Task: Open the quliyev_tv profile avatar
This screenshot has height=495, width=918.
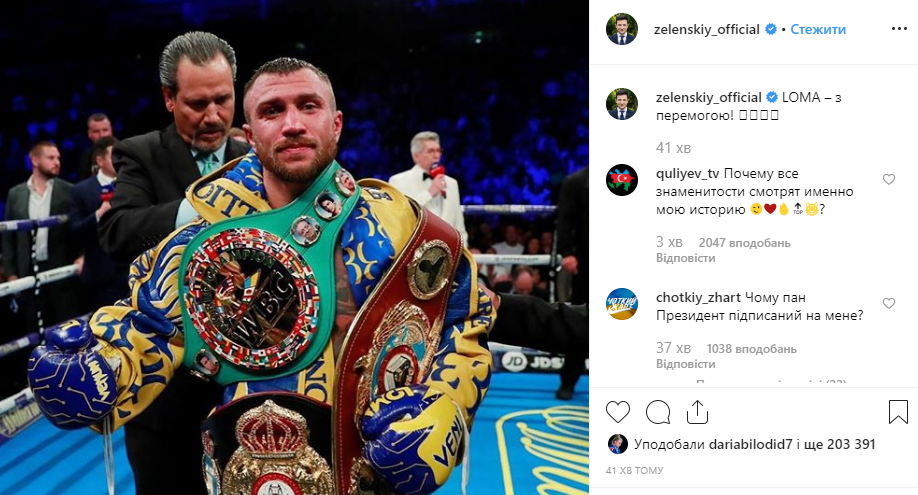Action: 621,180
